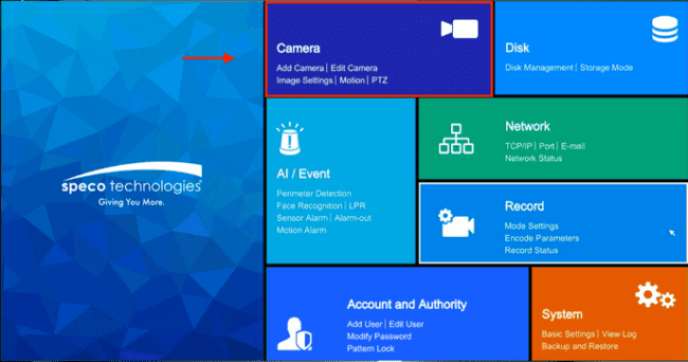Open Disk Management
The image size is (688, 362).
[539, 68]
